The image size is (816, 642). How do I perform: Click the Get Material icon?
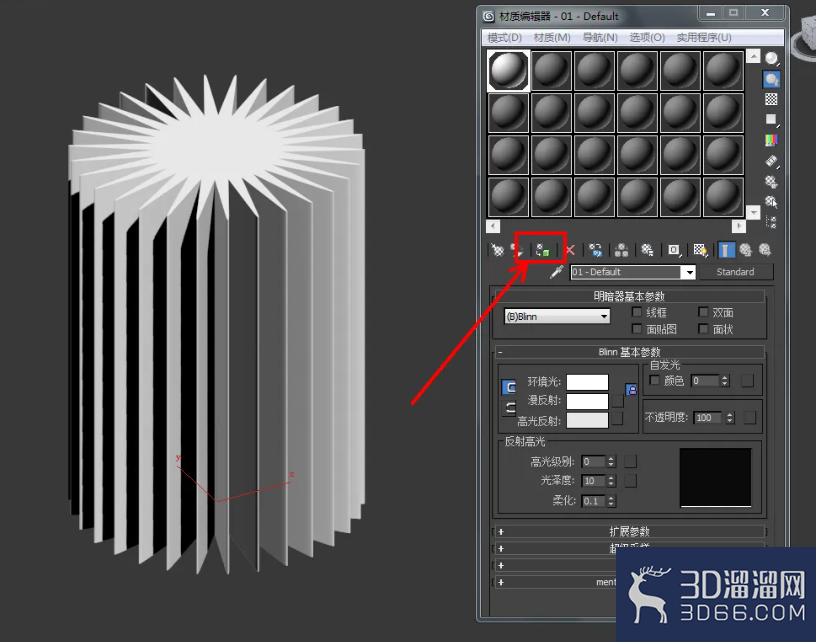[x=498, y=250]
